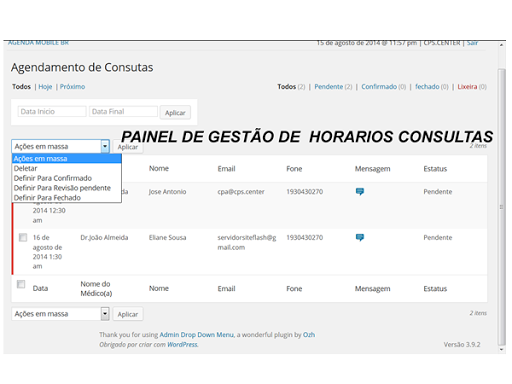Show Próximo appointments filter
512x384 pixels.
[72, 87]
